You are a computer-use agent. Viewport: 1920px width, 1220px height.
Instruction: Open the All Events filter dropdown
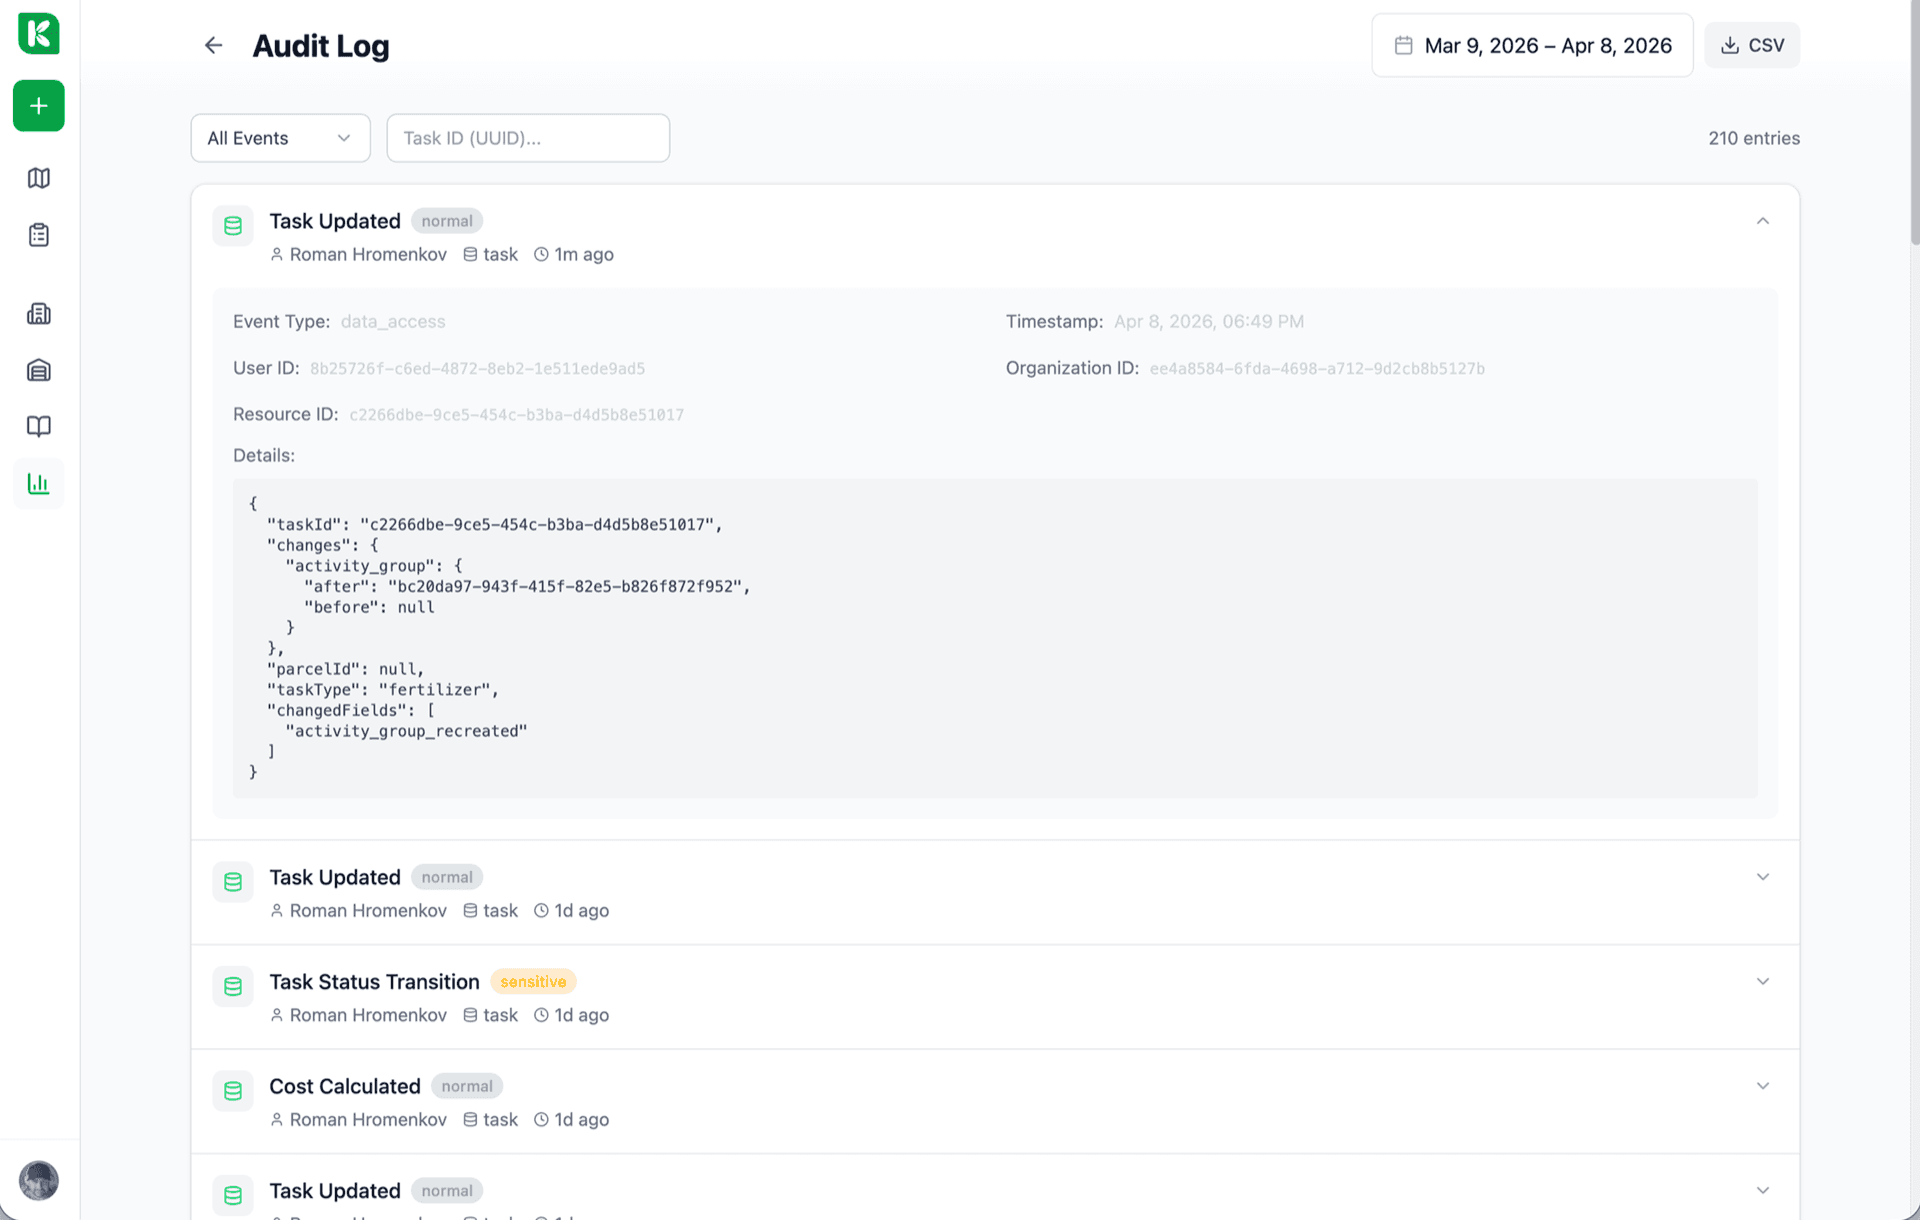click(x=280, y=138)
